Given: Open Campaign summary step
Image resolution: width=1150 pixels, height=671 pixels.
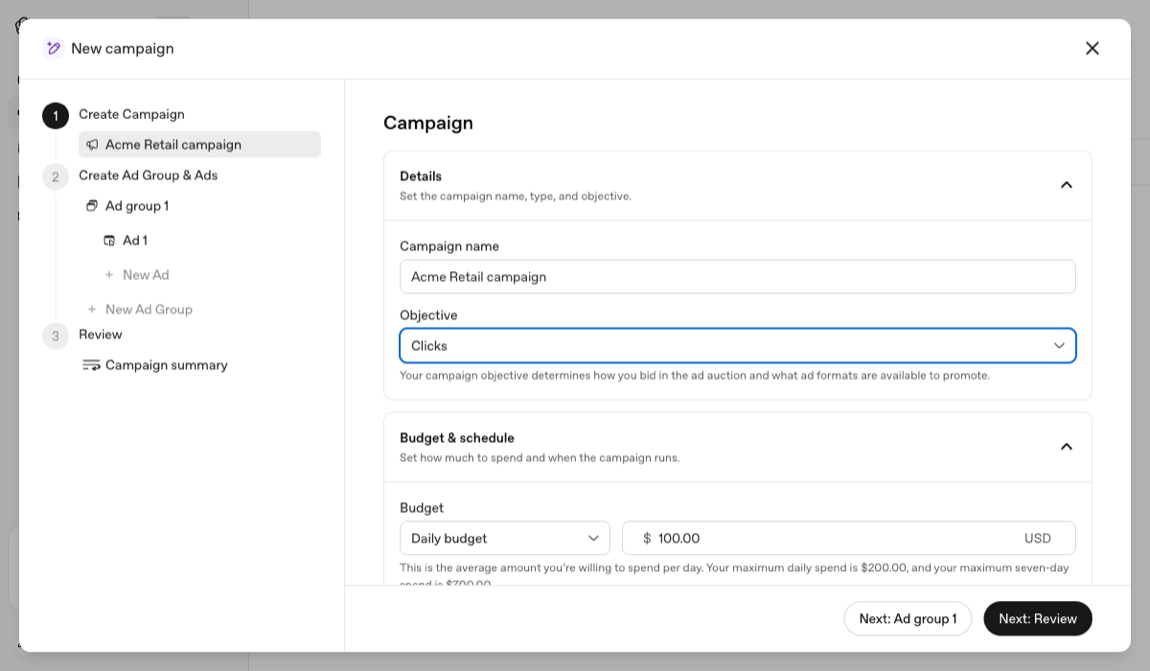Looking at the screenshot, I should pos(166,365).
